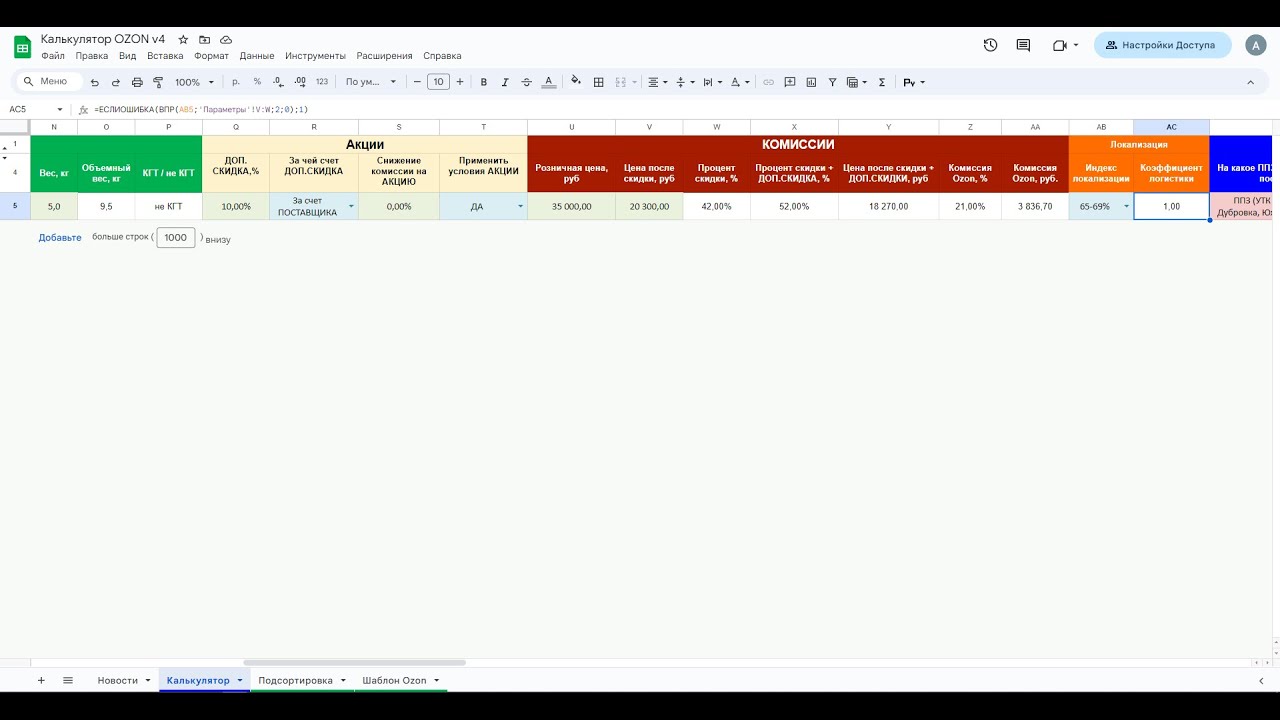Click the Redo arrow in the toolbar

pos(116,82)
